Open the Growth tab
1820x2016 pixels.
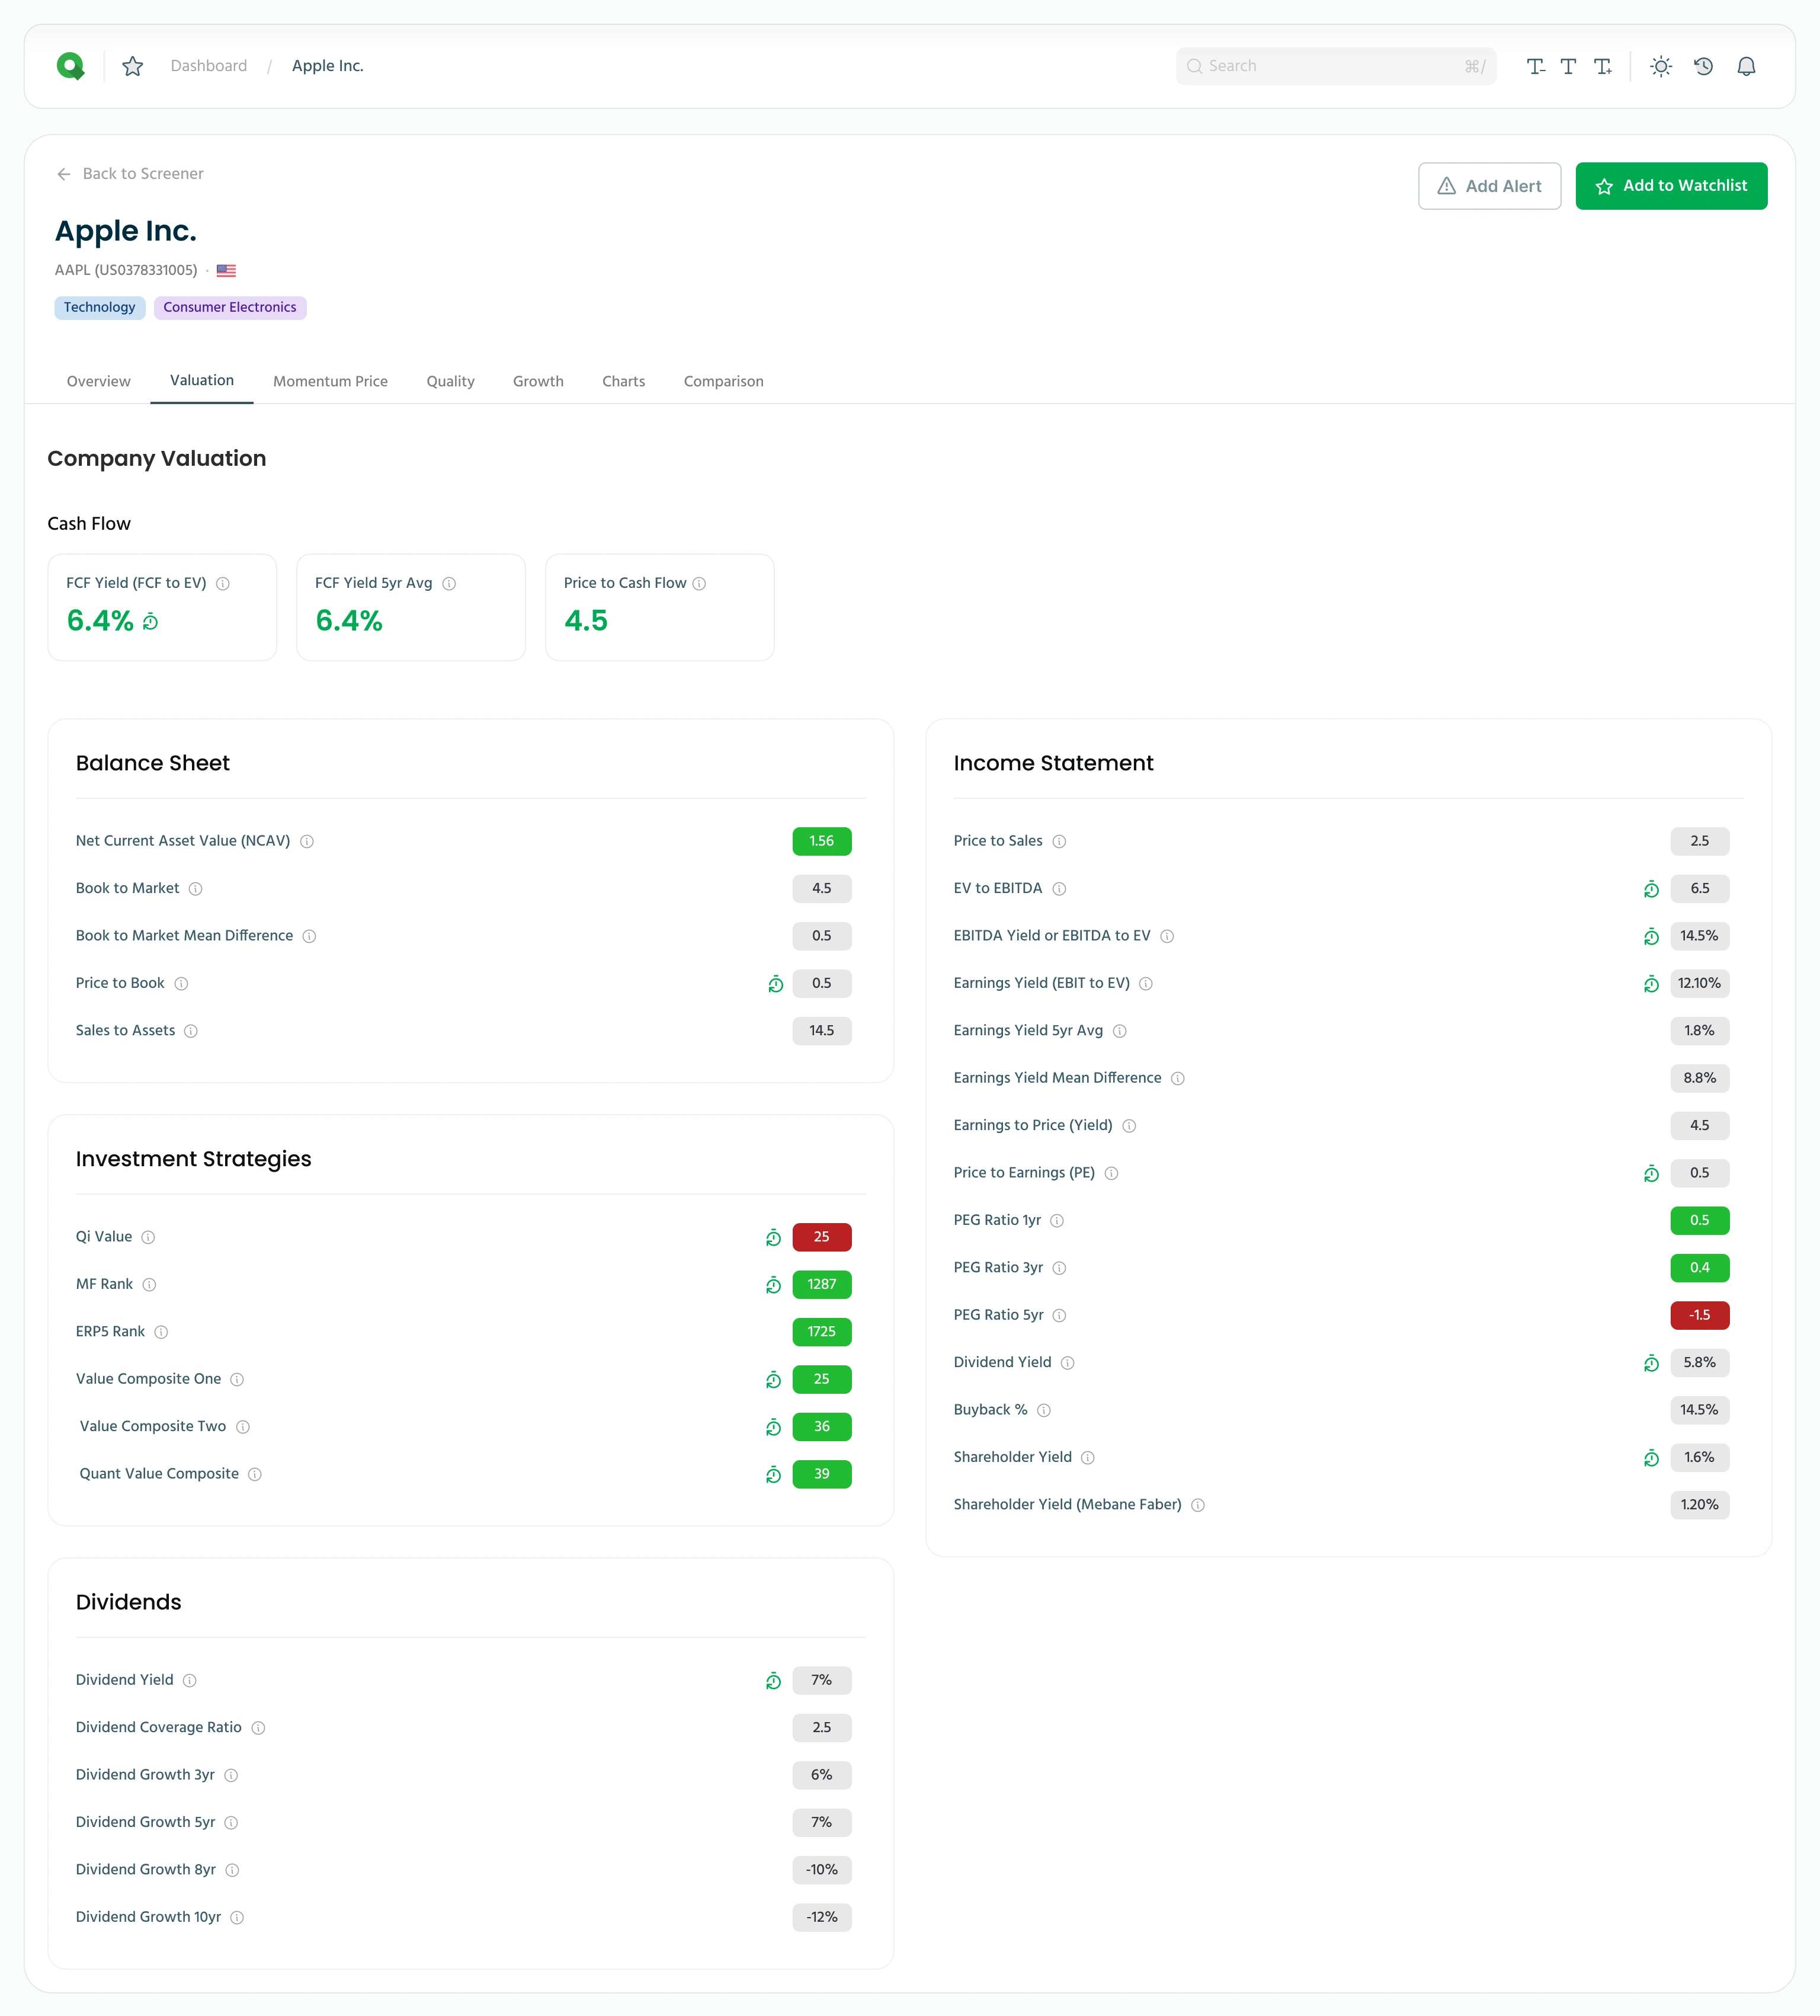coord(538,382)
